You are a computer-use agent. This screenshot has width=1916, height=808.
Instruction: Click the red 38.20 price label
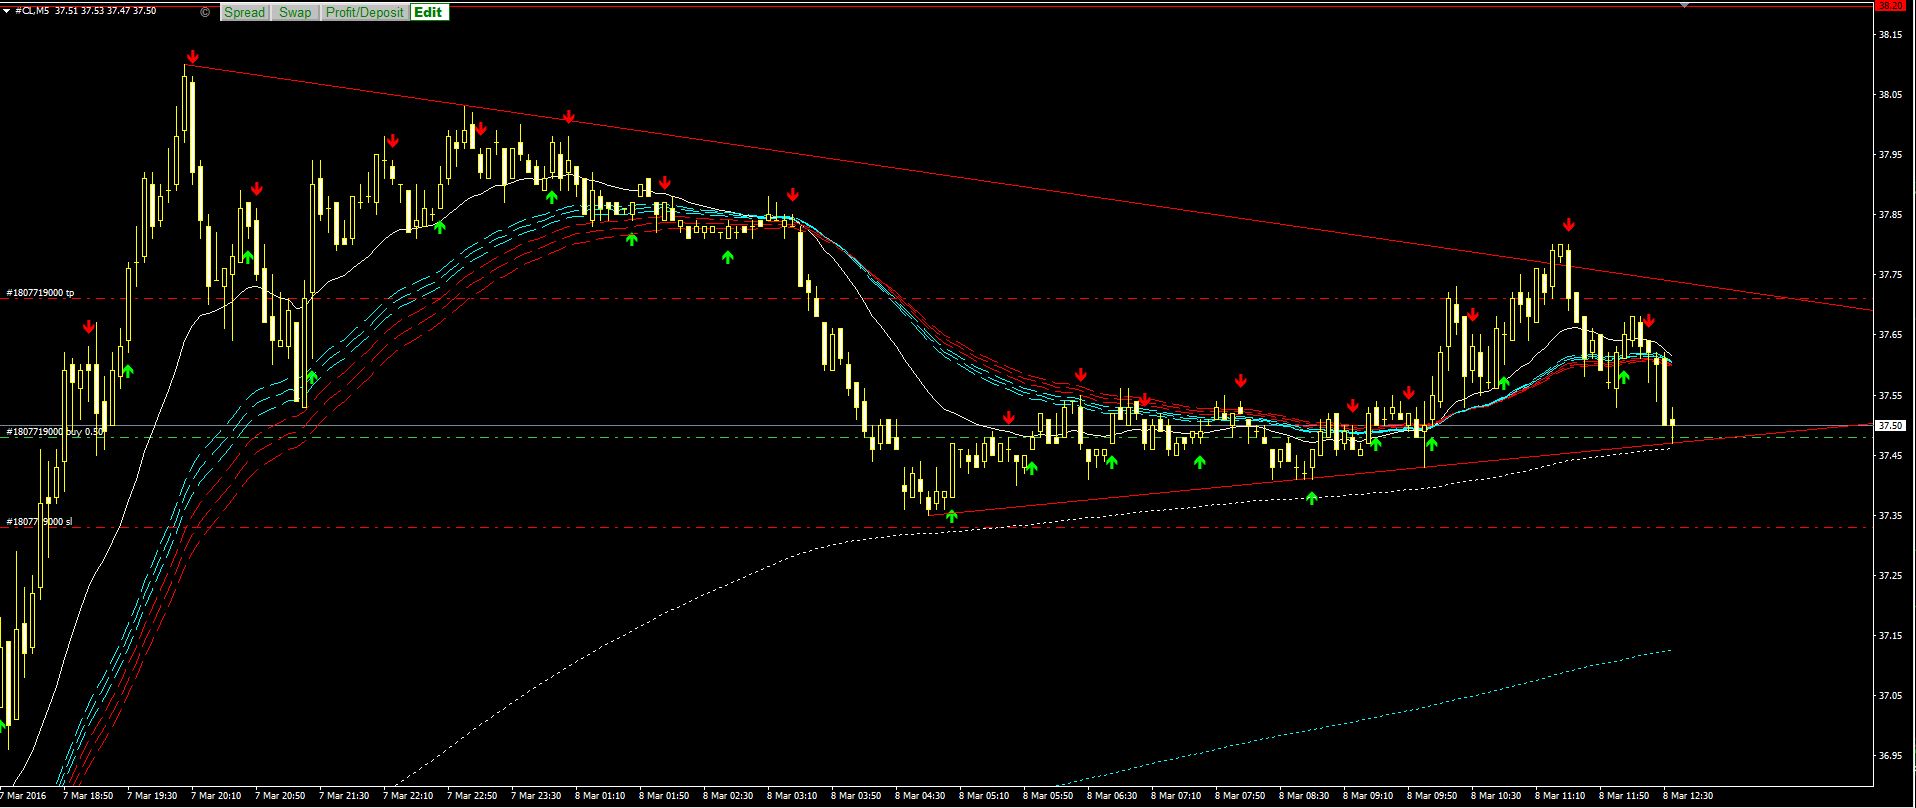[1890, 5]
